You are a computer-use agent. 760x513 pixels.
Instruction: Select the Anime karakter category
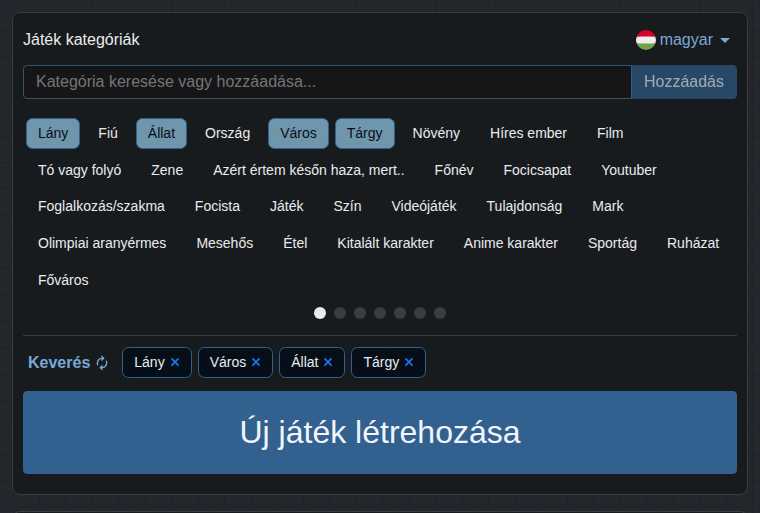[511, 243]
